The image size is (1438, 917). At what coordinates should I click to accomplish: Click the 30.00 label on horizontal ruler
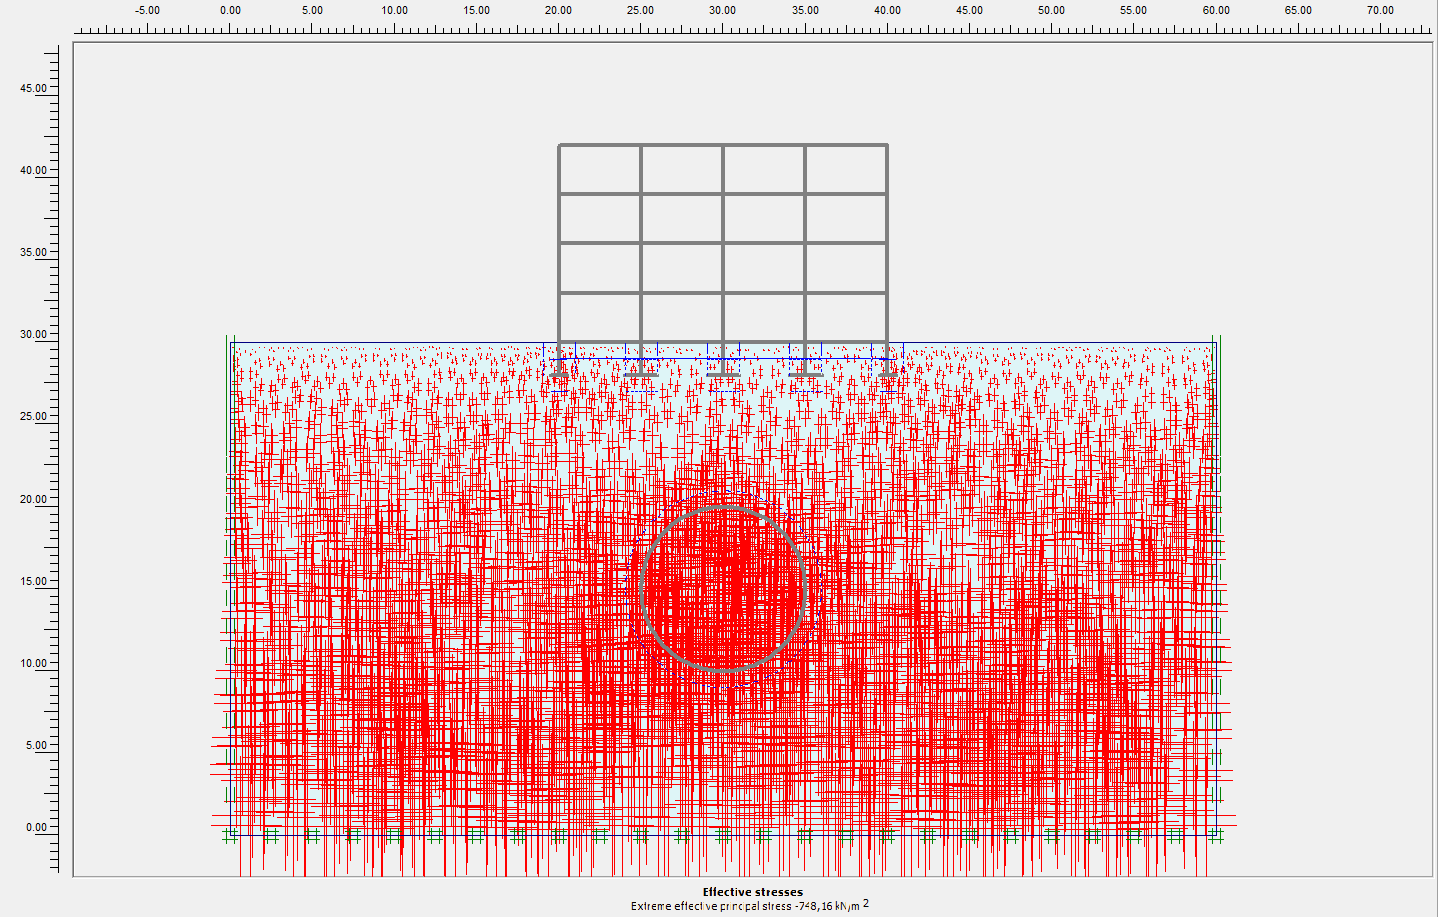click(x=722, y=10)
